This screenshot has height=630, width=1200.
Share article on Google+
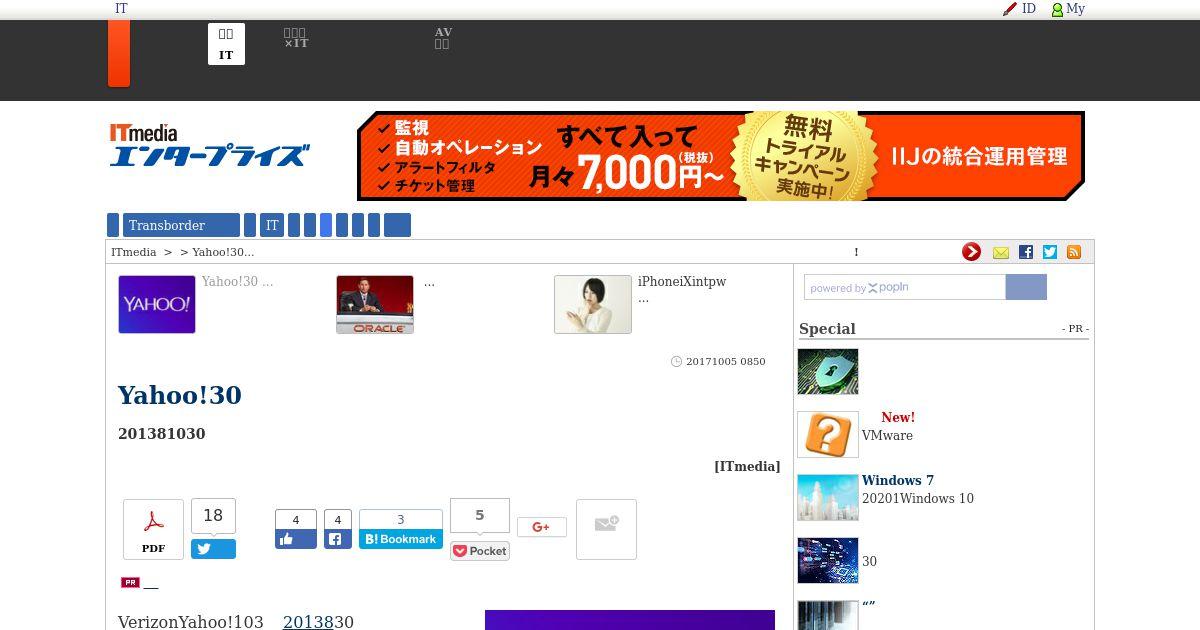point(542,527)
